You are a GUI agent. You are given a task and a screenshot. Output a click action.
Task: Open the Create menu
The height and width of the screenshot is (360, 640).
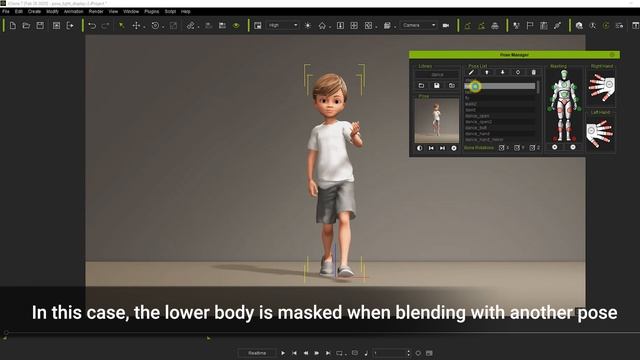(x=34, y=11)
